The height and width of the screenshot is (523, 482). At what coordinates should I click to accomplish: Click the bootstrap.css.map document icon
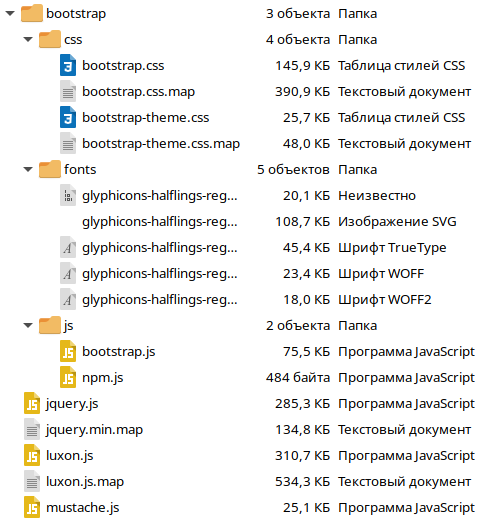68,91
